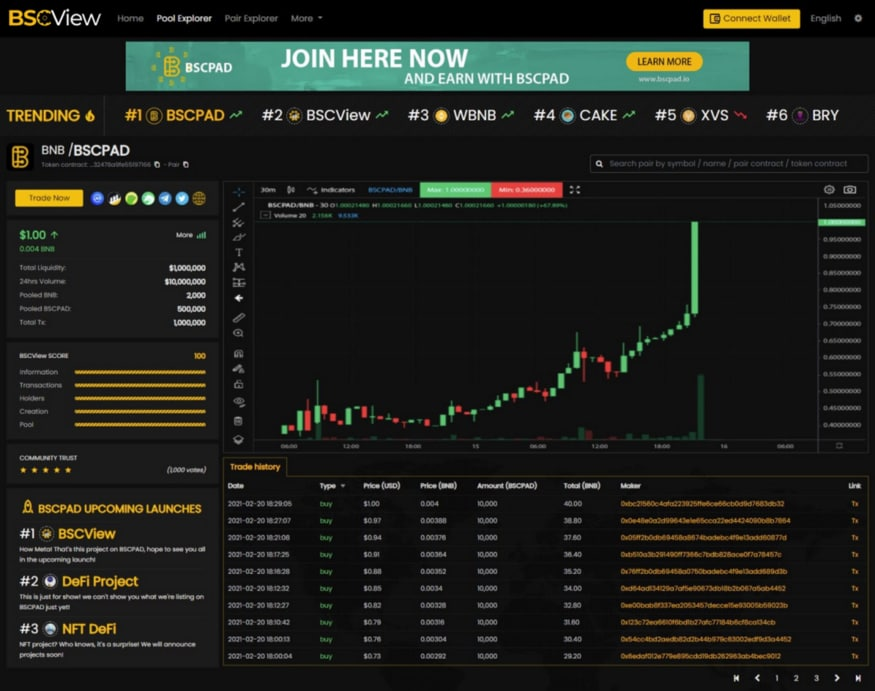Viewport: 875px width, 691px height.
Task: Select the pitchfork drawing tool
Action: click(x=239, y=223)
